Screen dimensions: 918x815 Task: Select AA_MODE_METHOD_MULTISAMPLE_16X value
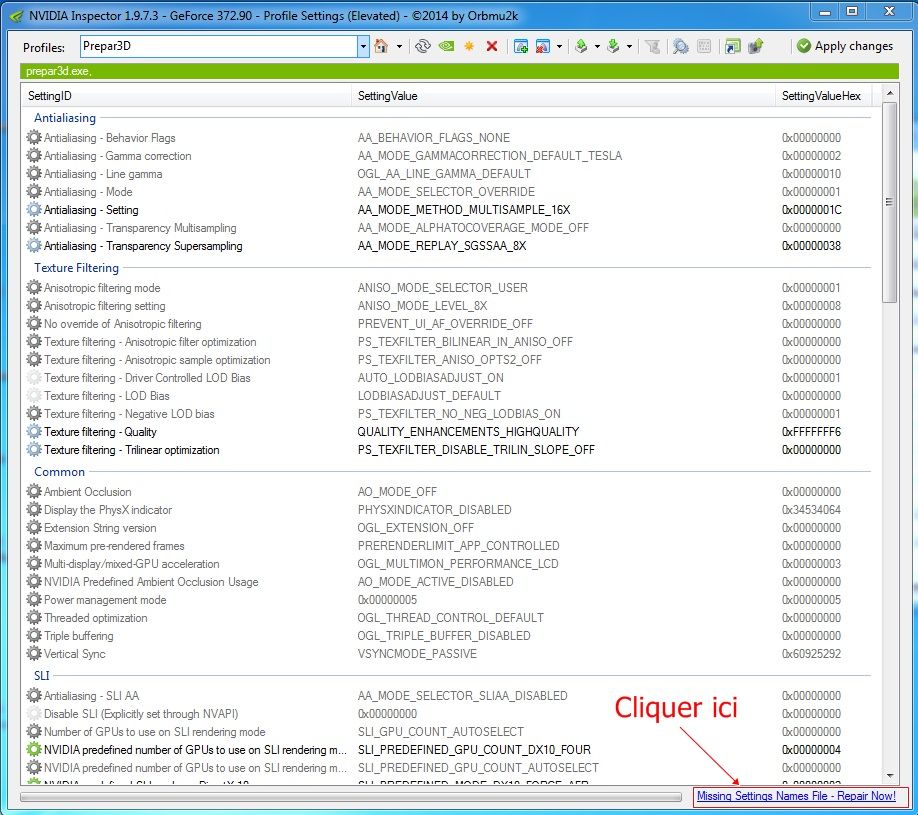(464, 210)
